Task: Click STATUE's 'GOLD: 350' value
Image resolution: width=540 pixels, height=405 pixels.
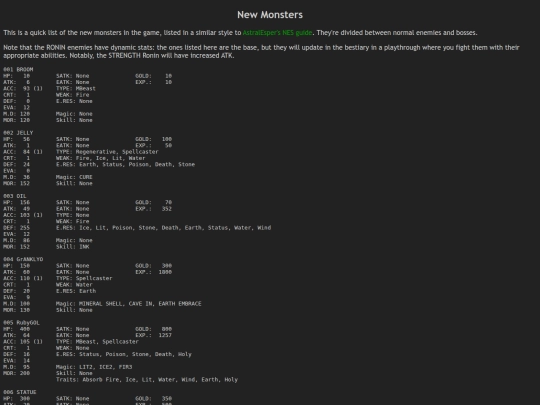Action: (x=154, y=399)
